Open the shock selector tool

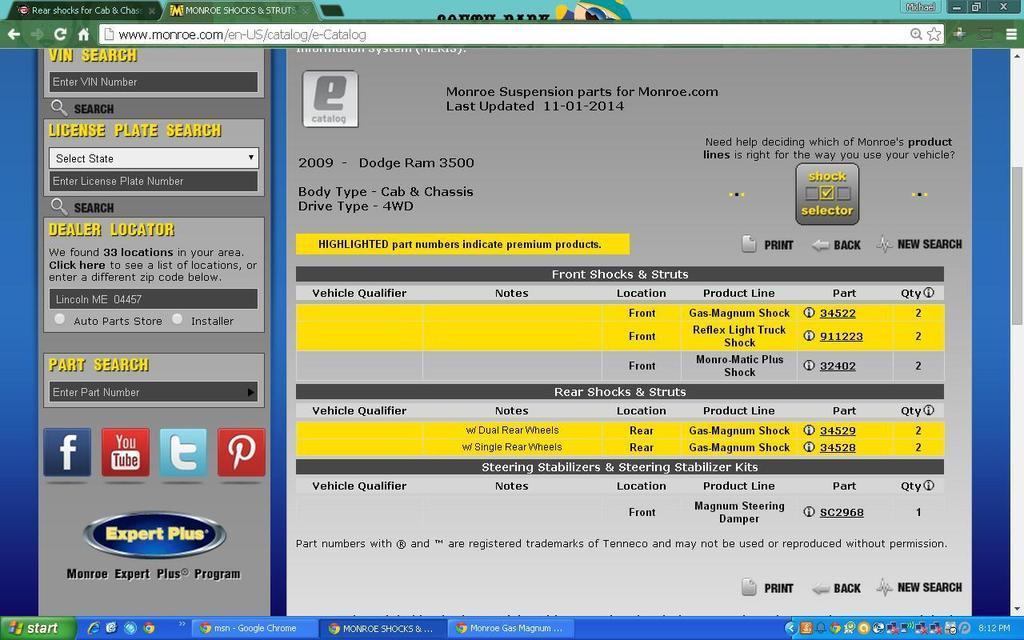(827, 194)
